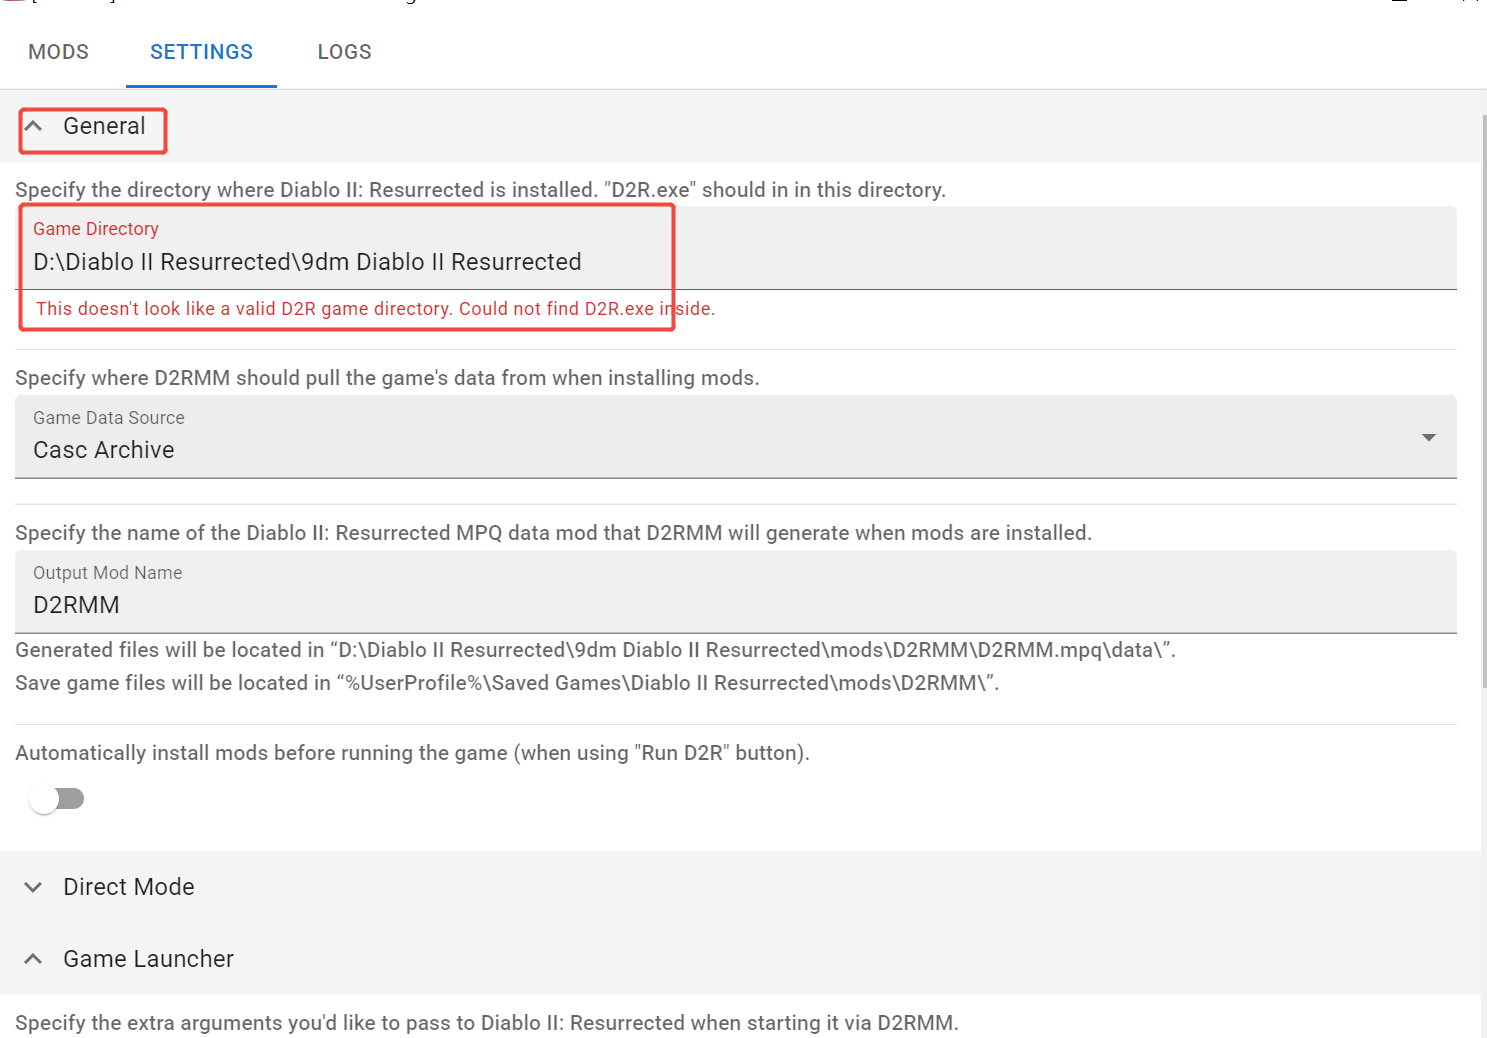1487x1038 pixels.
Task: Select the SETTINGS tab
Action: [x=201, y=52]
